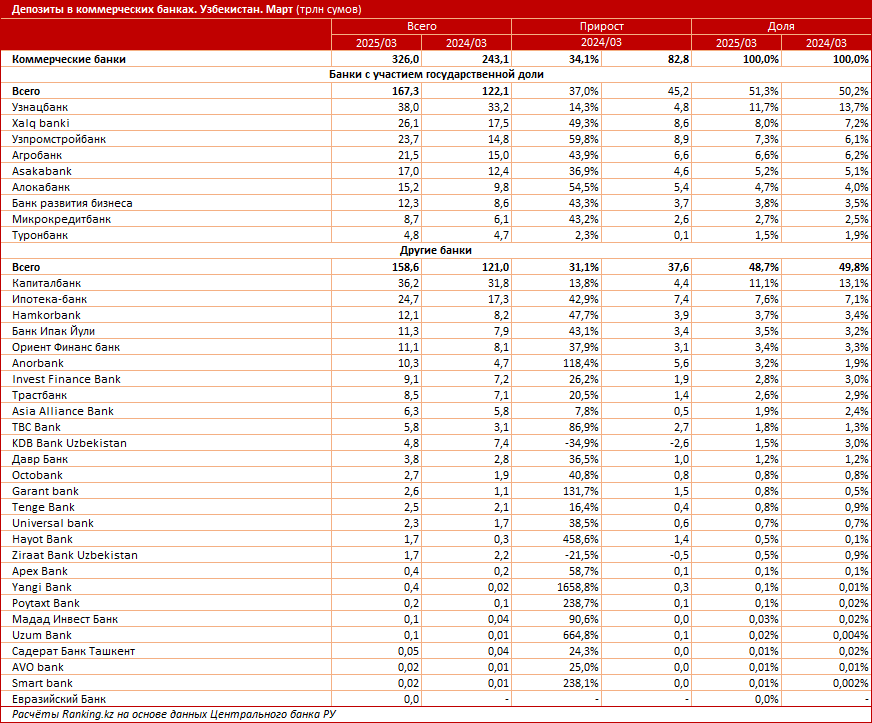The width and height of the screenshot is (872, 723).
Task: Select the 'Tenge Bank' row label
Action: coord(43,507)
